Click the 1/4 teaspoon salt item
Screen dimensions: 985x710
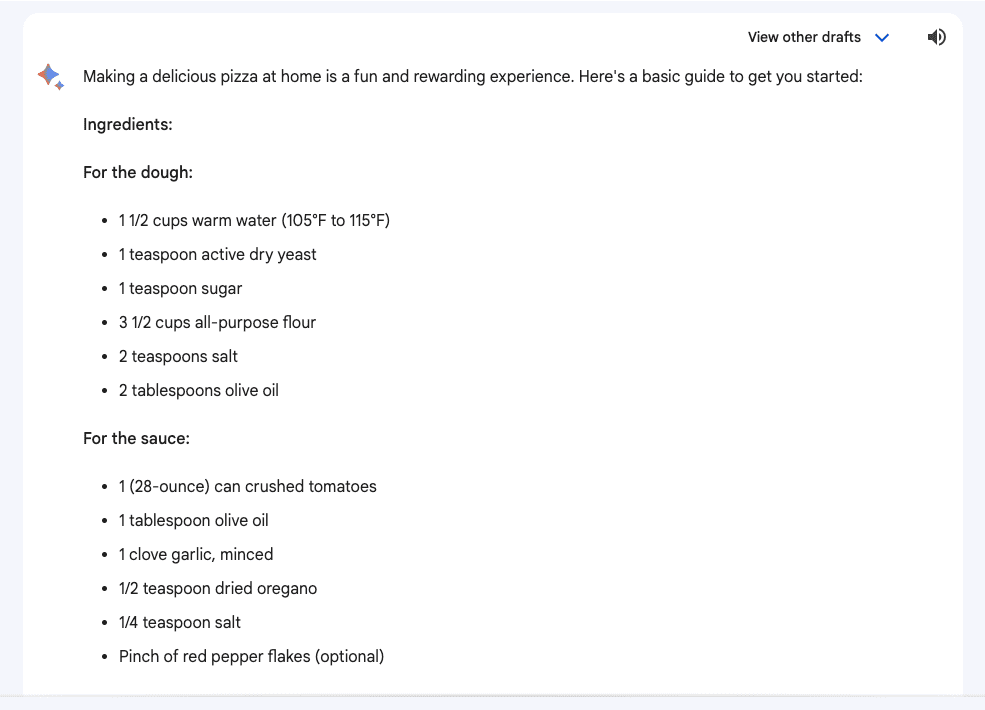[x=180, y=622]
